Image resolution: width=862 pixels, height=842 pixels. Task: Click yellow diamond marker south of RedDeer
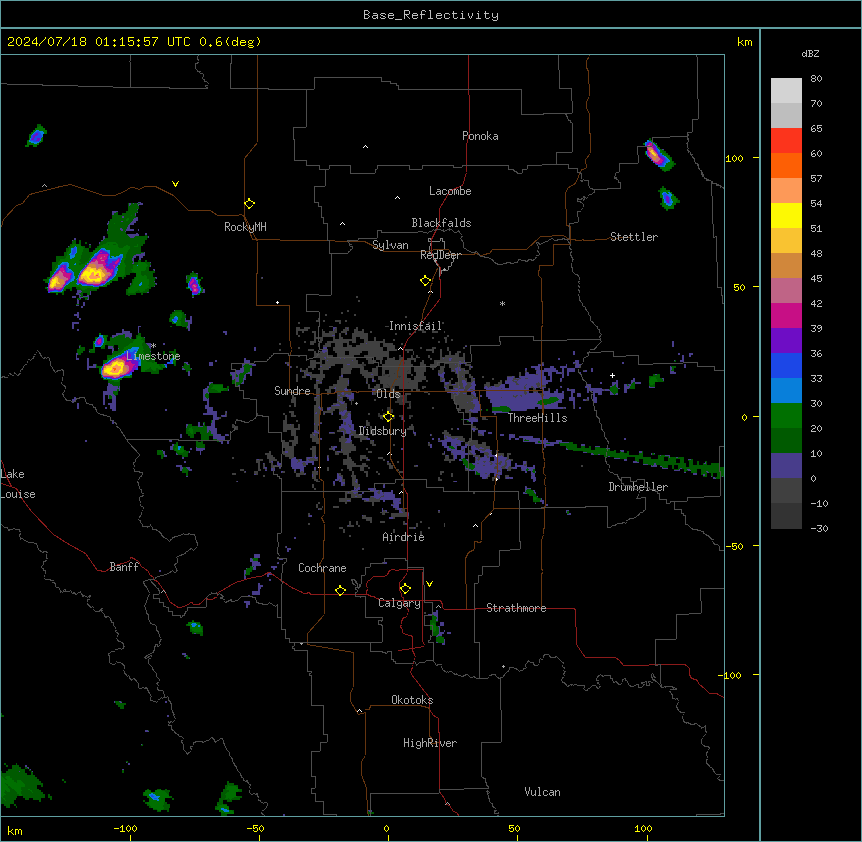point(426,281)
